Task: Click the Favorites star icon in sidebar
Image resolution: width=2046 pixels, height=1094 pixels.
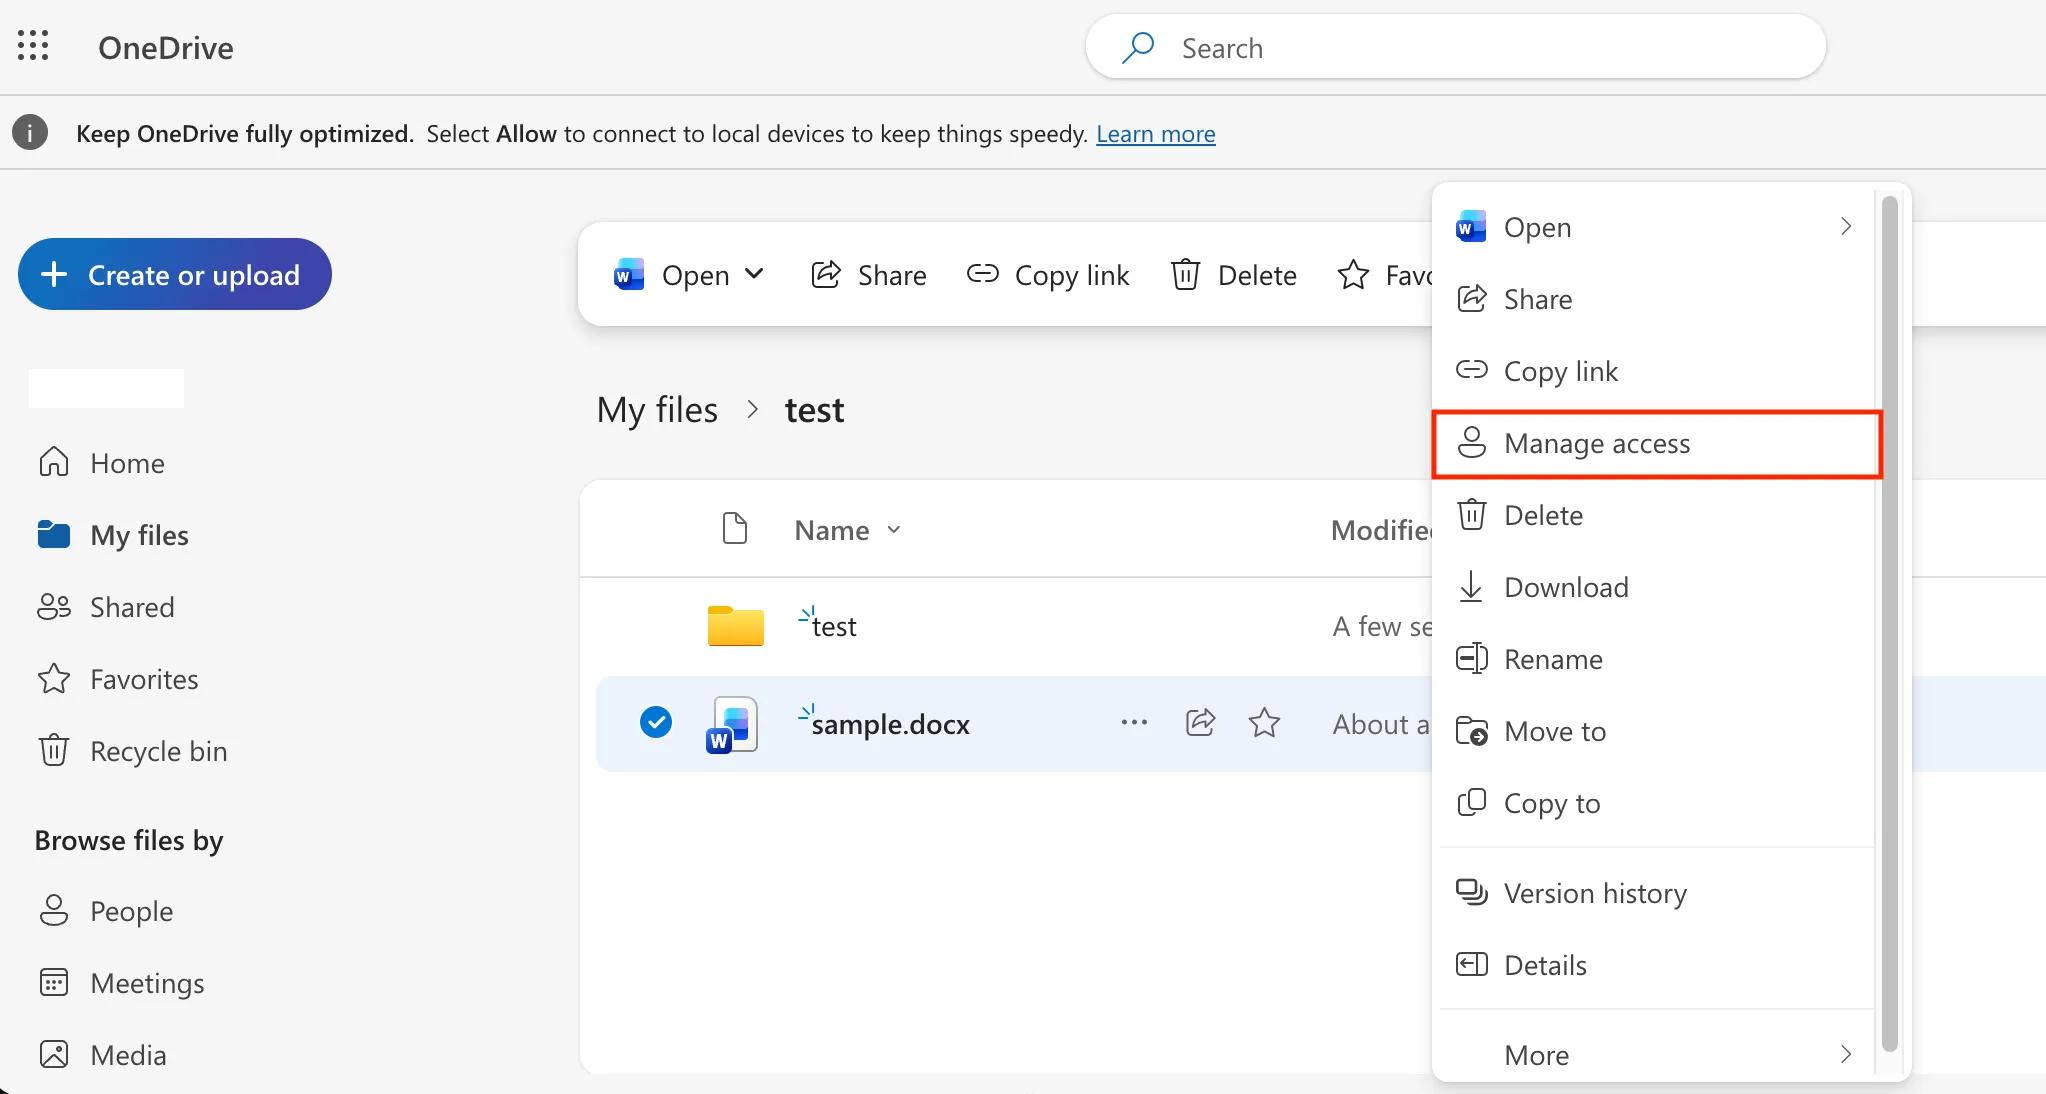Action: tap(54, 679)
